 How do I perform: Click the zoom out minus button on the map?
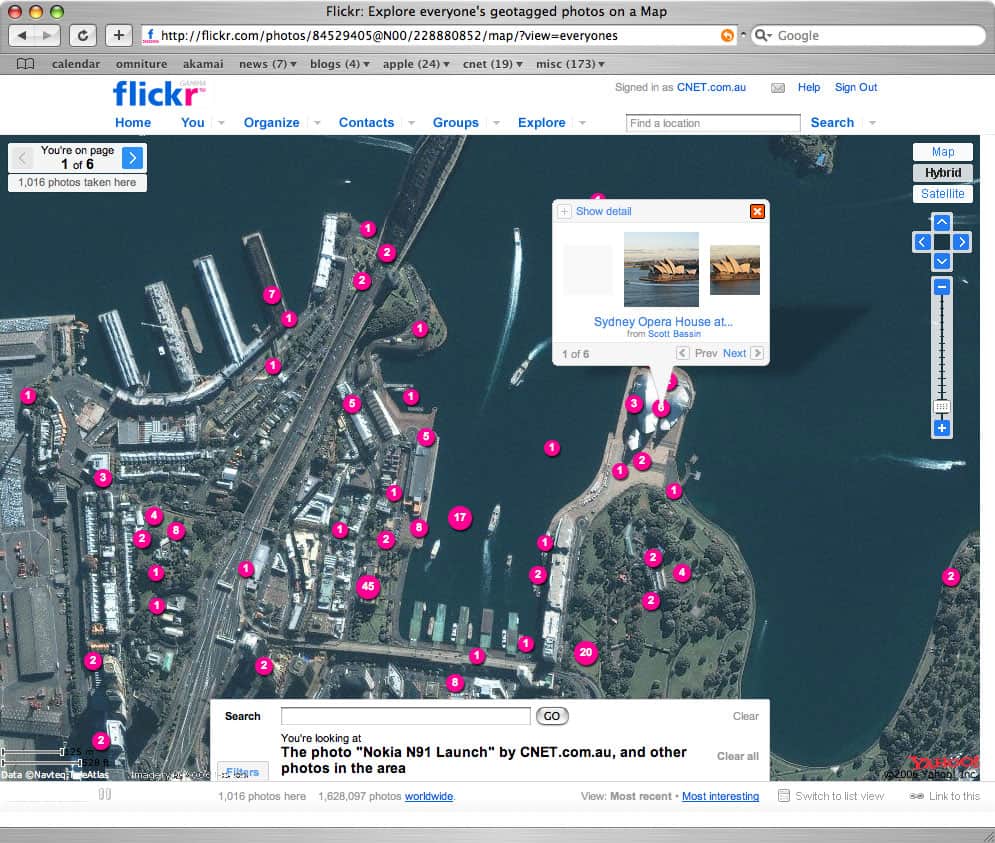[942, 287]
